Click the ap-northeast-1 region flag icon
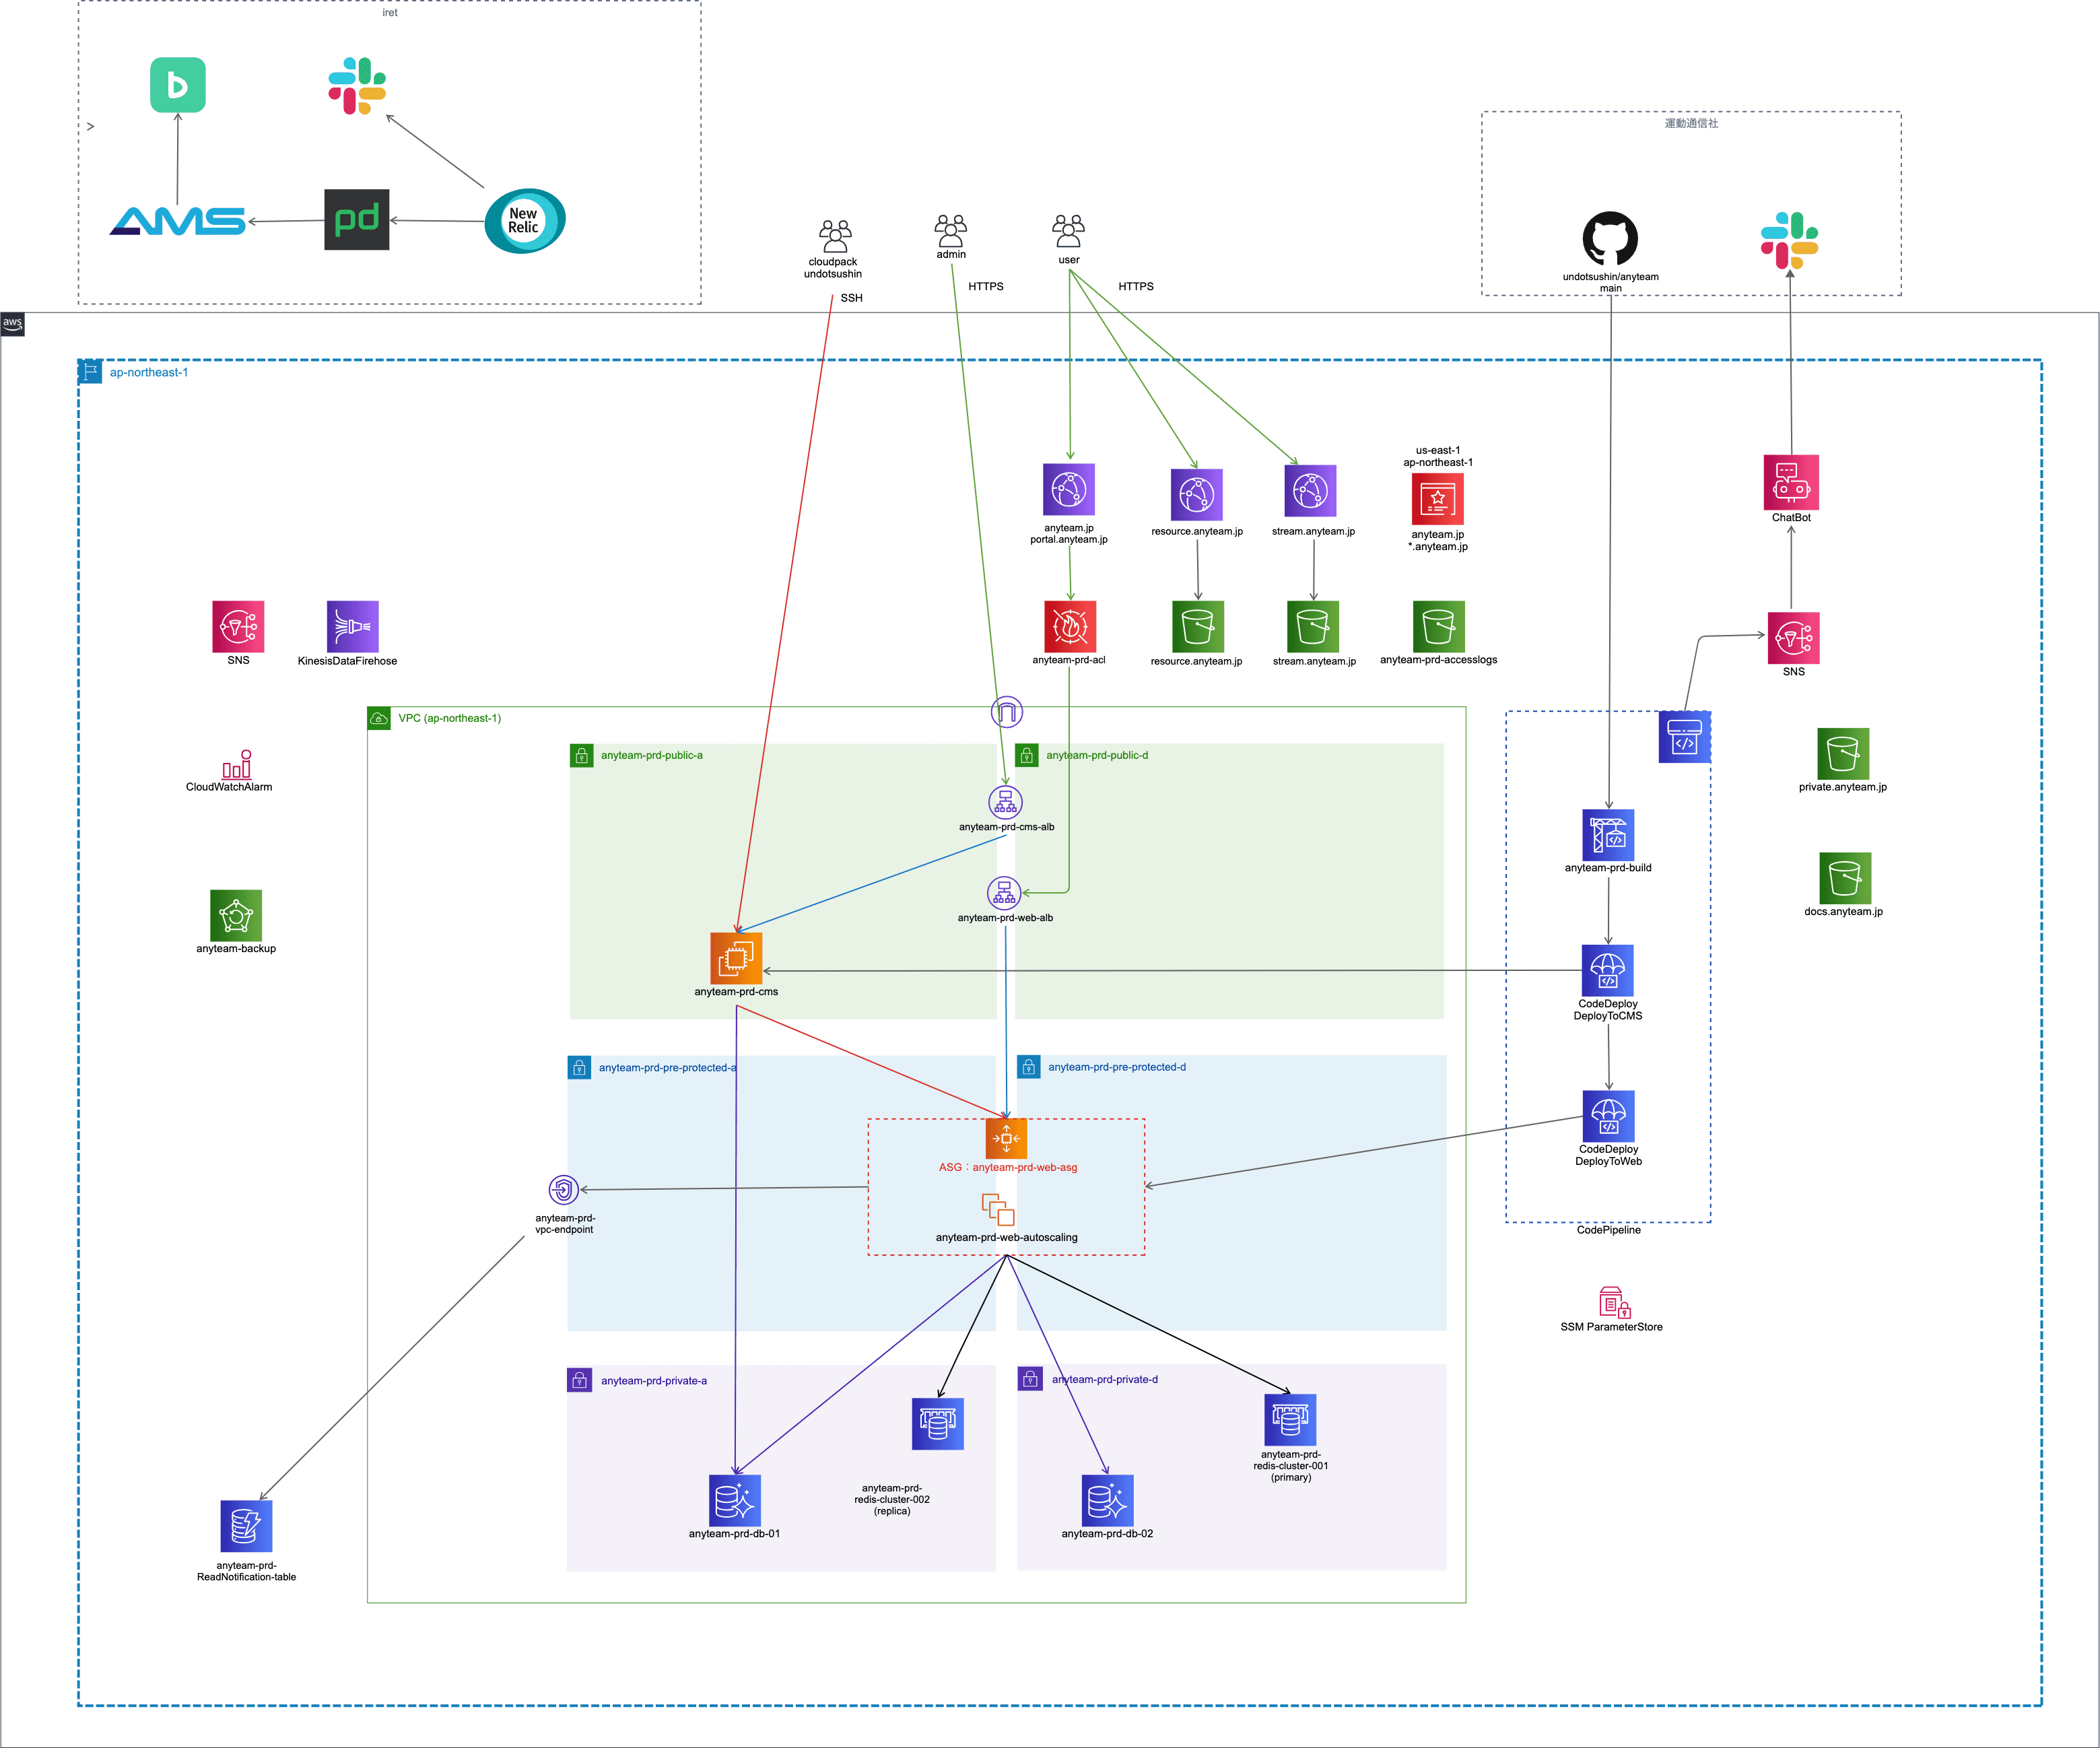The width and height of the screenshot is (2100, 1748). (90, 372)
